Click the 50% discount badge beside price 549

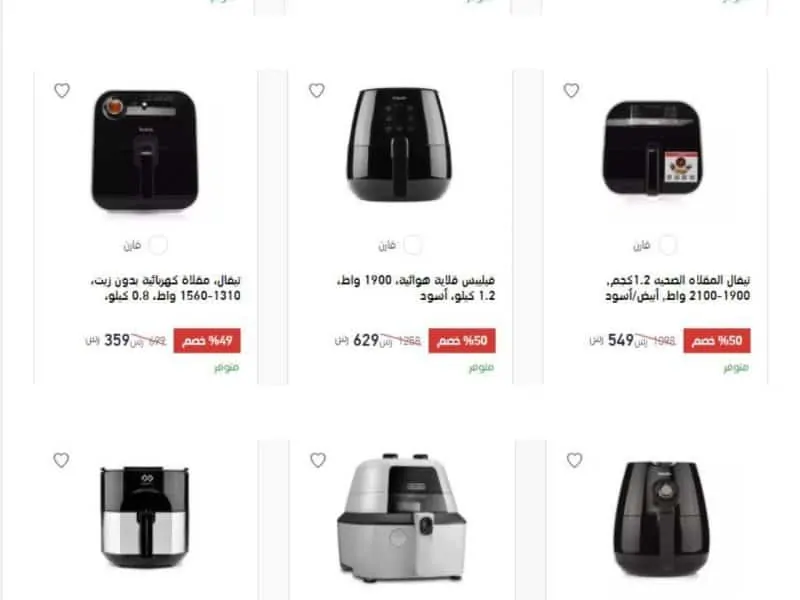click(717, 340)
